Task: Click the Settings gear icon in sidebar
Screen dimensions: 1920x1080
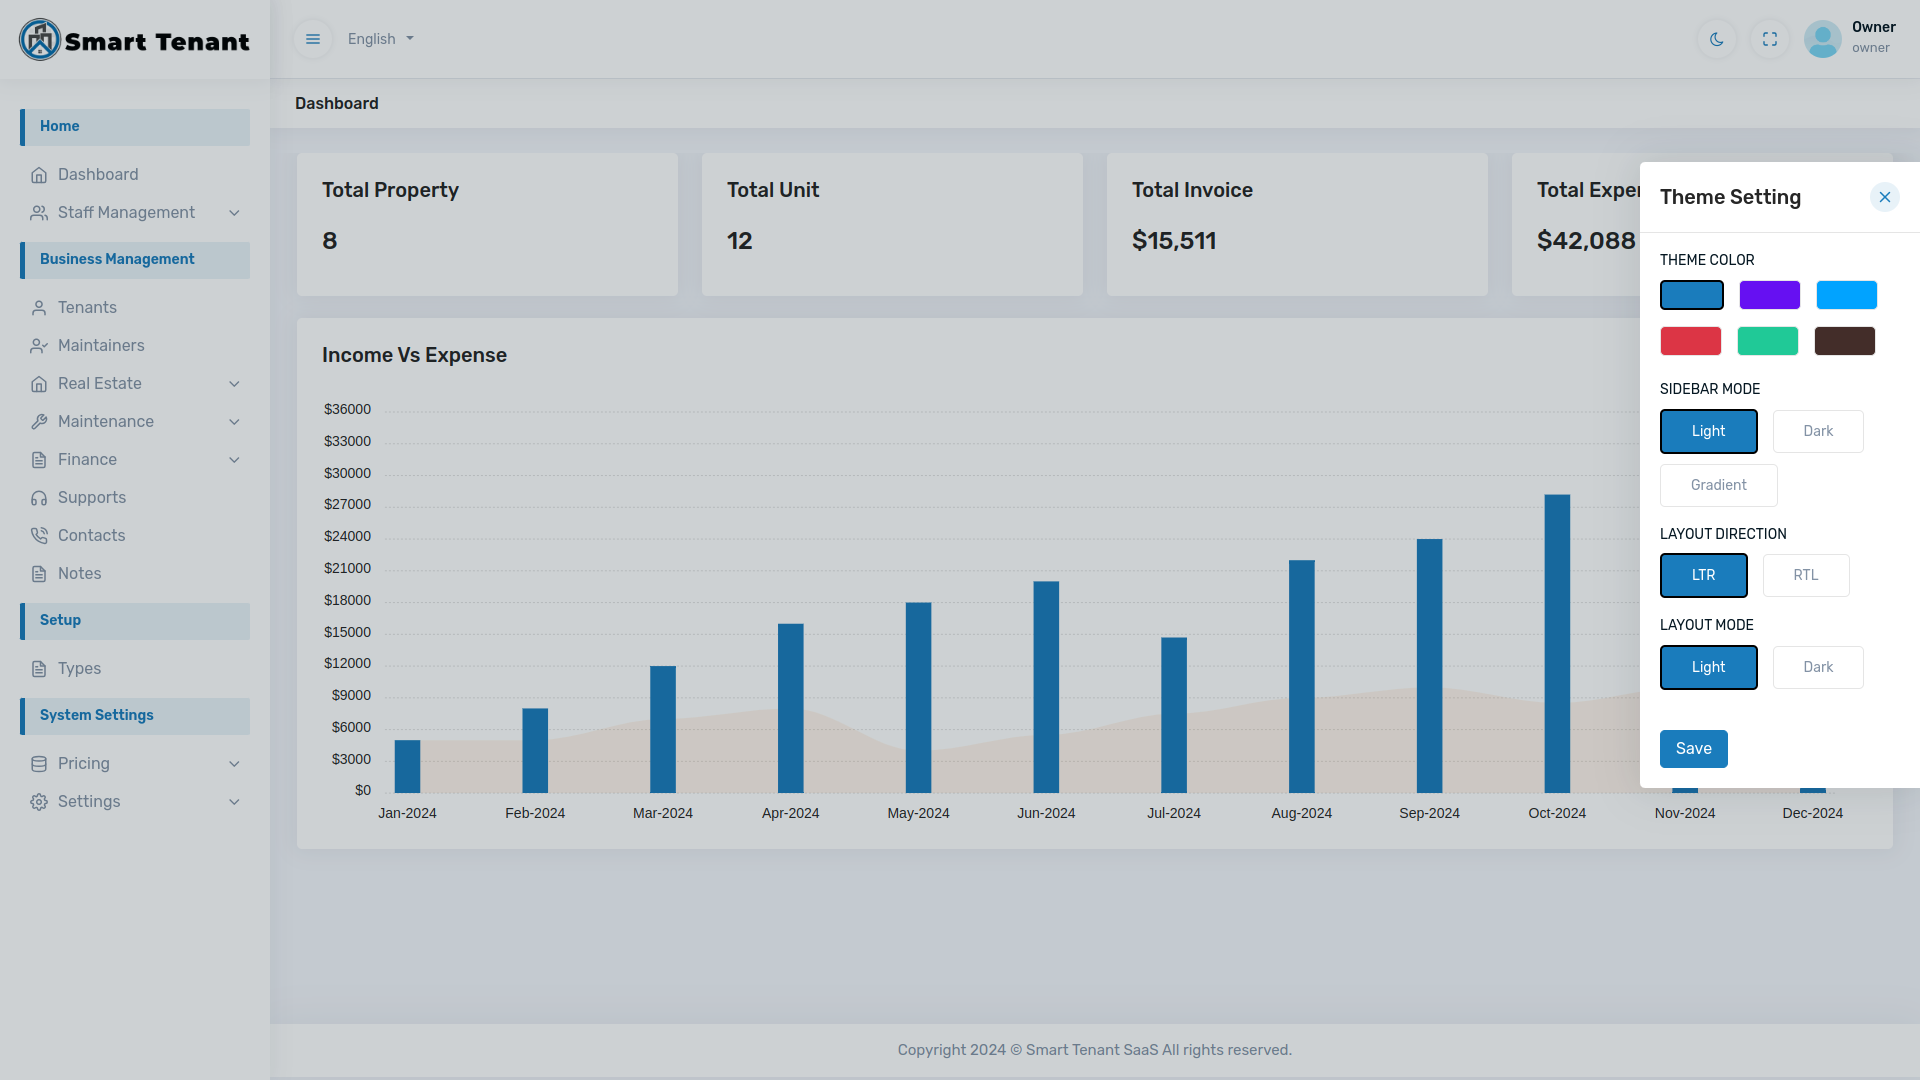Action: click(39, 802)
